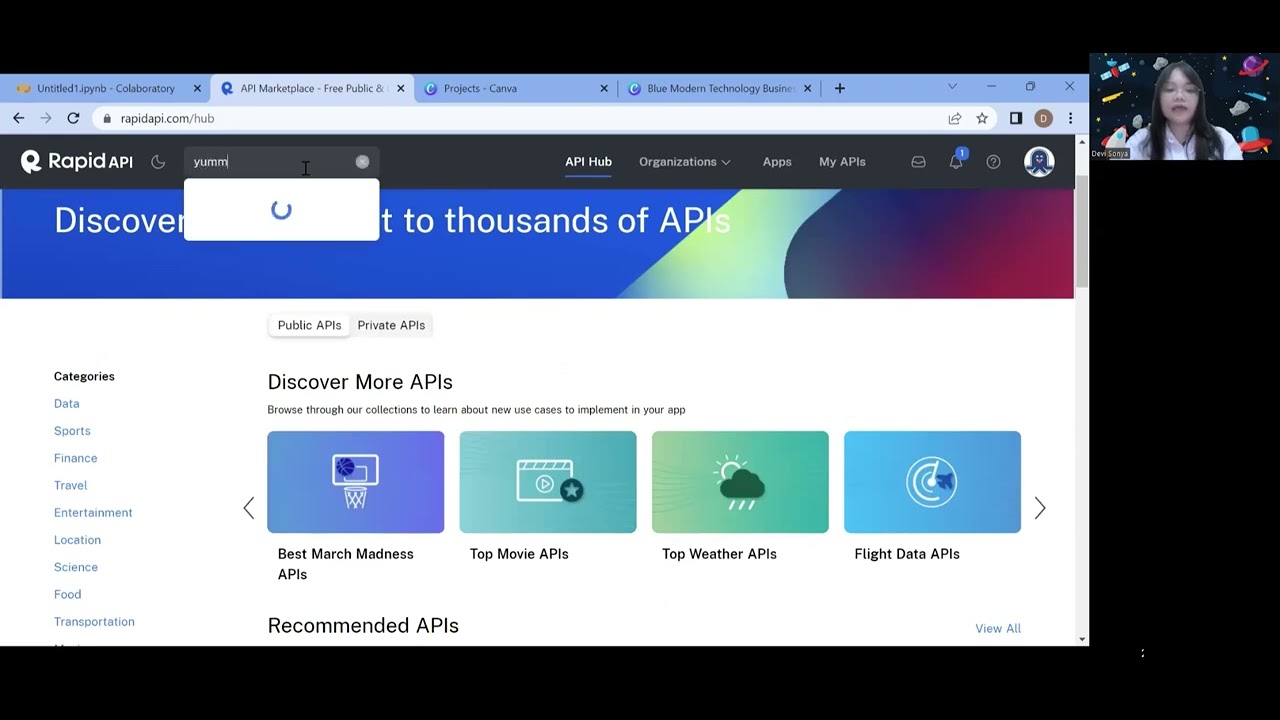Viewport: 1280px width, 720px height.
Task: Click the RapidAPI logo
Action: pyautogui.click(x=77, y=162)
